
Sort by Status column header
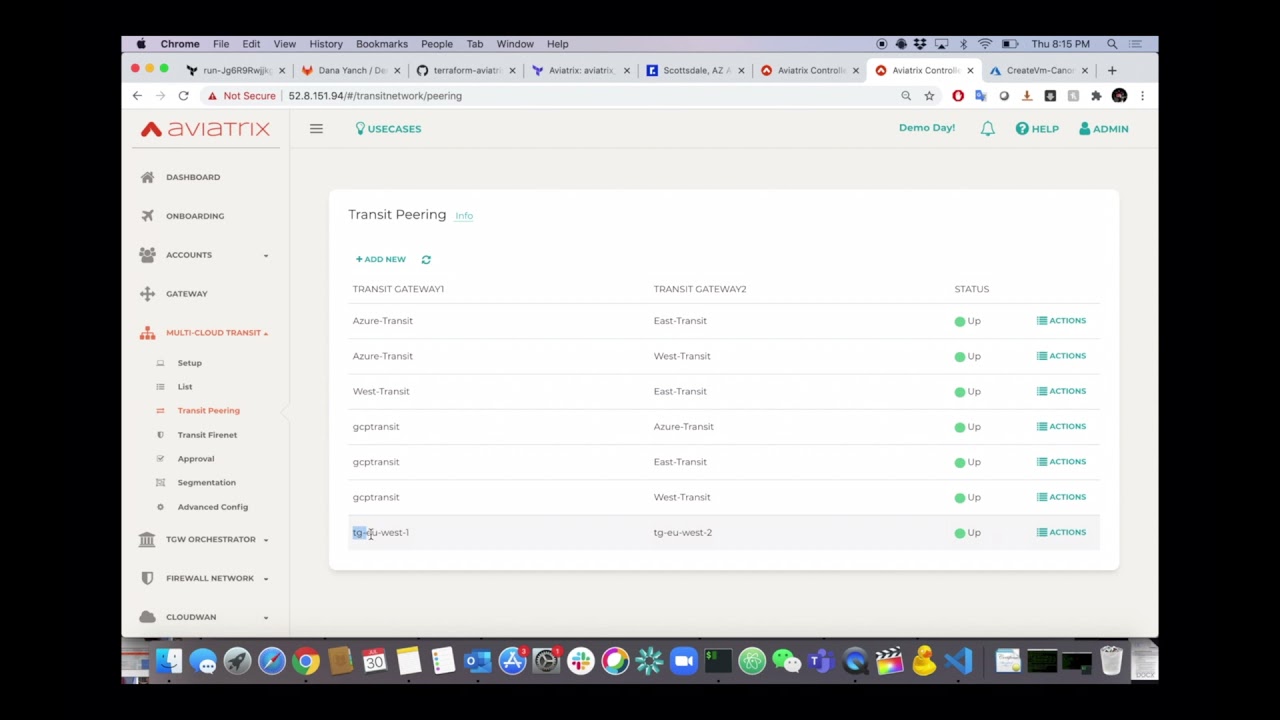pos(971,289)
